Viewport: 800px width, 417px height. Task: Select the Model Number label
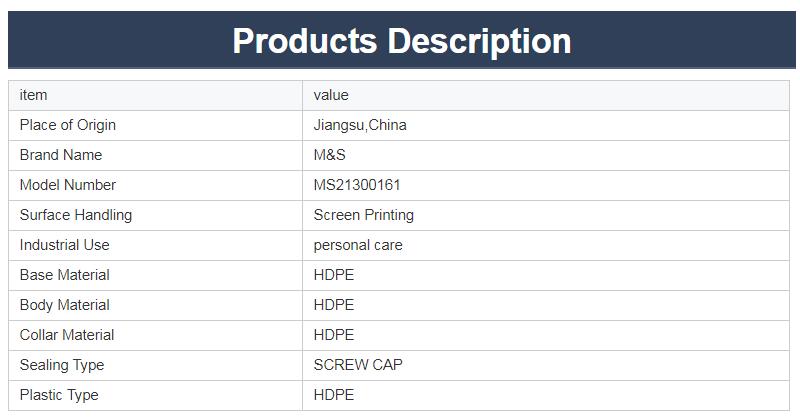(68, 185)
